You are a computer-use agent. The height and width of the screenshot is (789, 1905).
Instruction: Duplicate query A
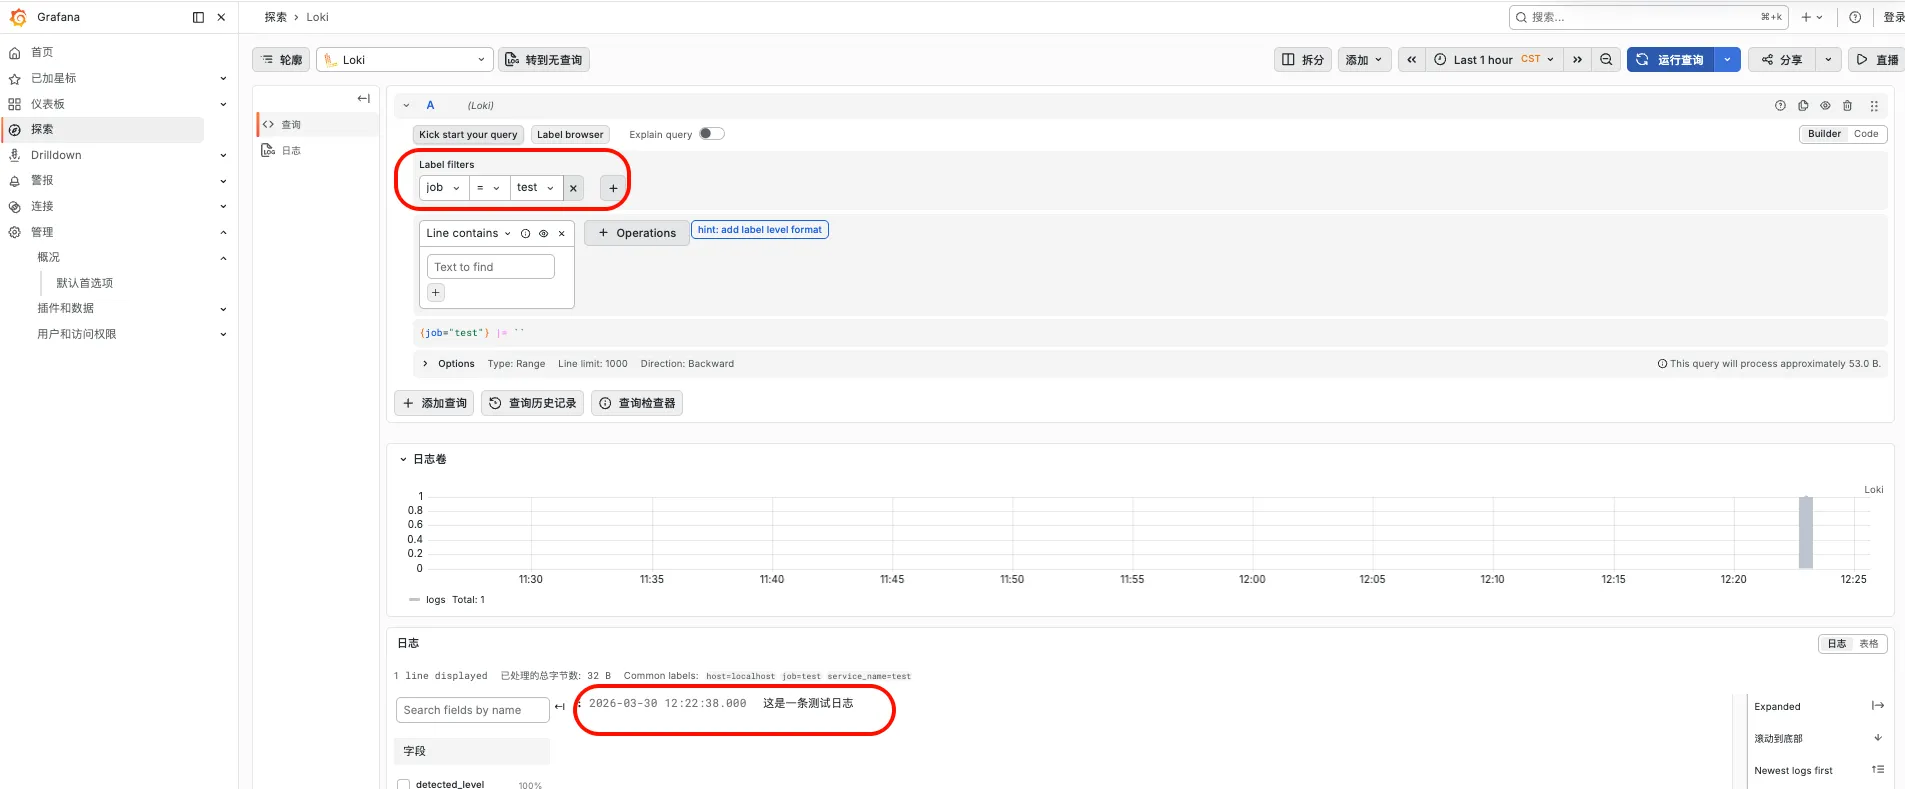[1803, 106]
